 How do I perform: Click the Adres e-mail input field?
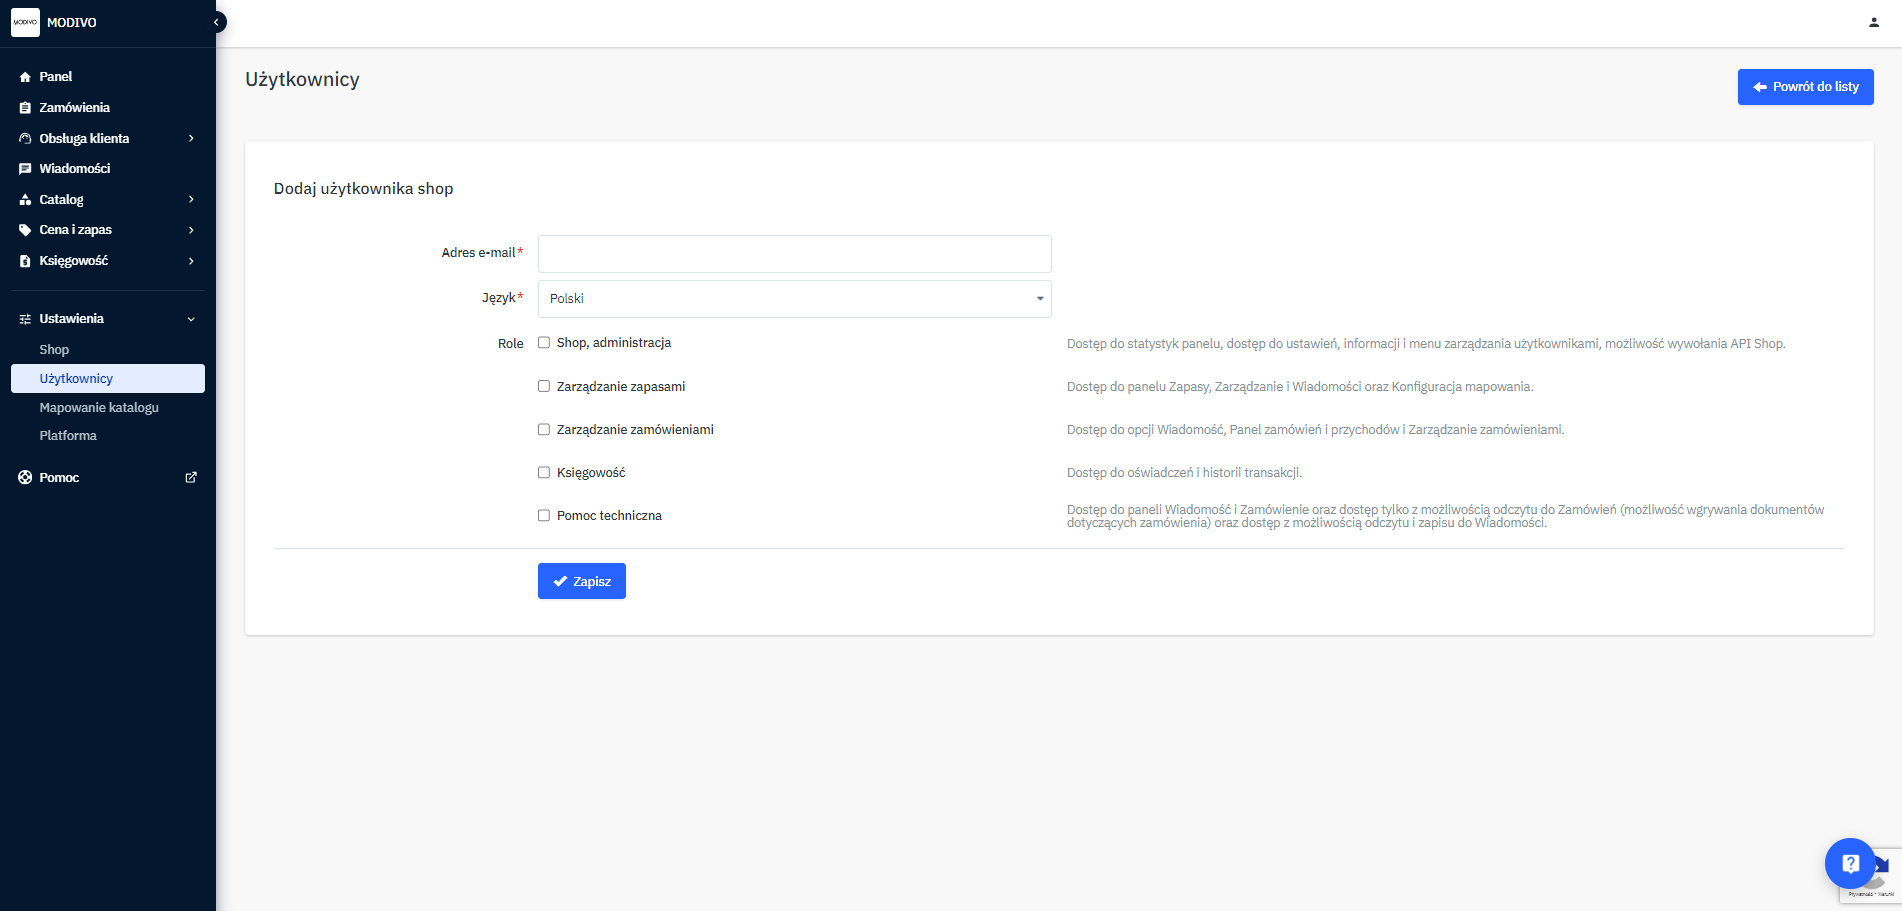pyautogui.click(x=794, y=254)
